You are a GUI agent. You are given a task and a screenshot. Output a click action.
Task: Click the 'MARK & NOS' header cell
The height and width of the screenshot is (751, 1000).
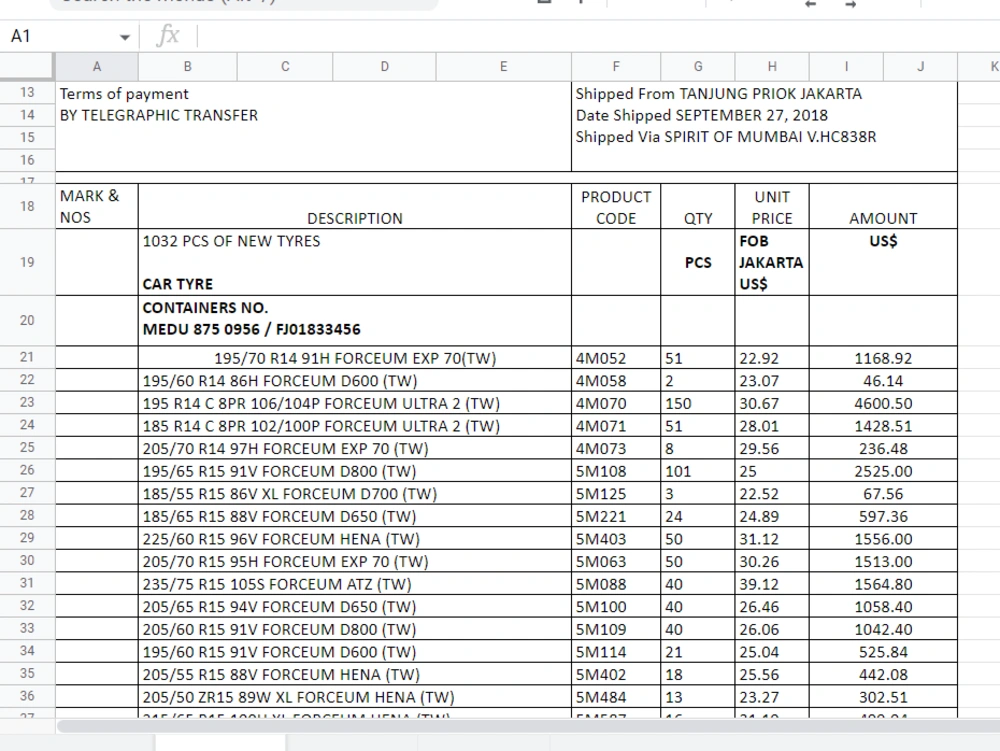(96, 206)
